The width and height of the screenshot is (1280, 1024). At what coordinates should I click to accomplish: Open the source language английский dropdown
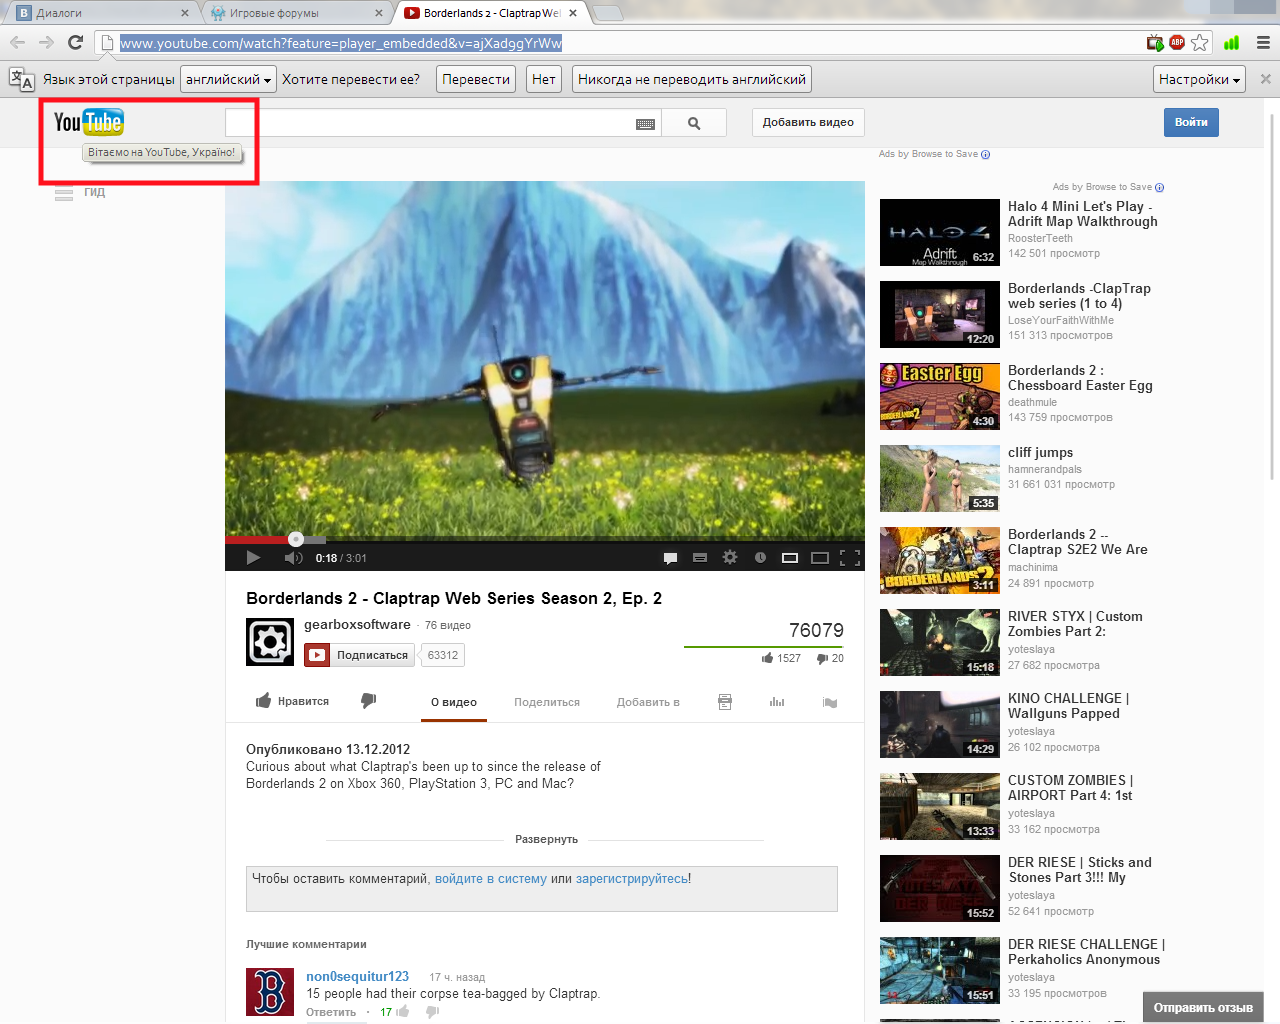(229, 79)
